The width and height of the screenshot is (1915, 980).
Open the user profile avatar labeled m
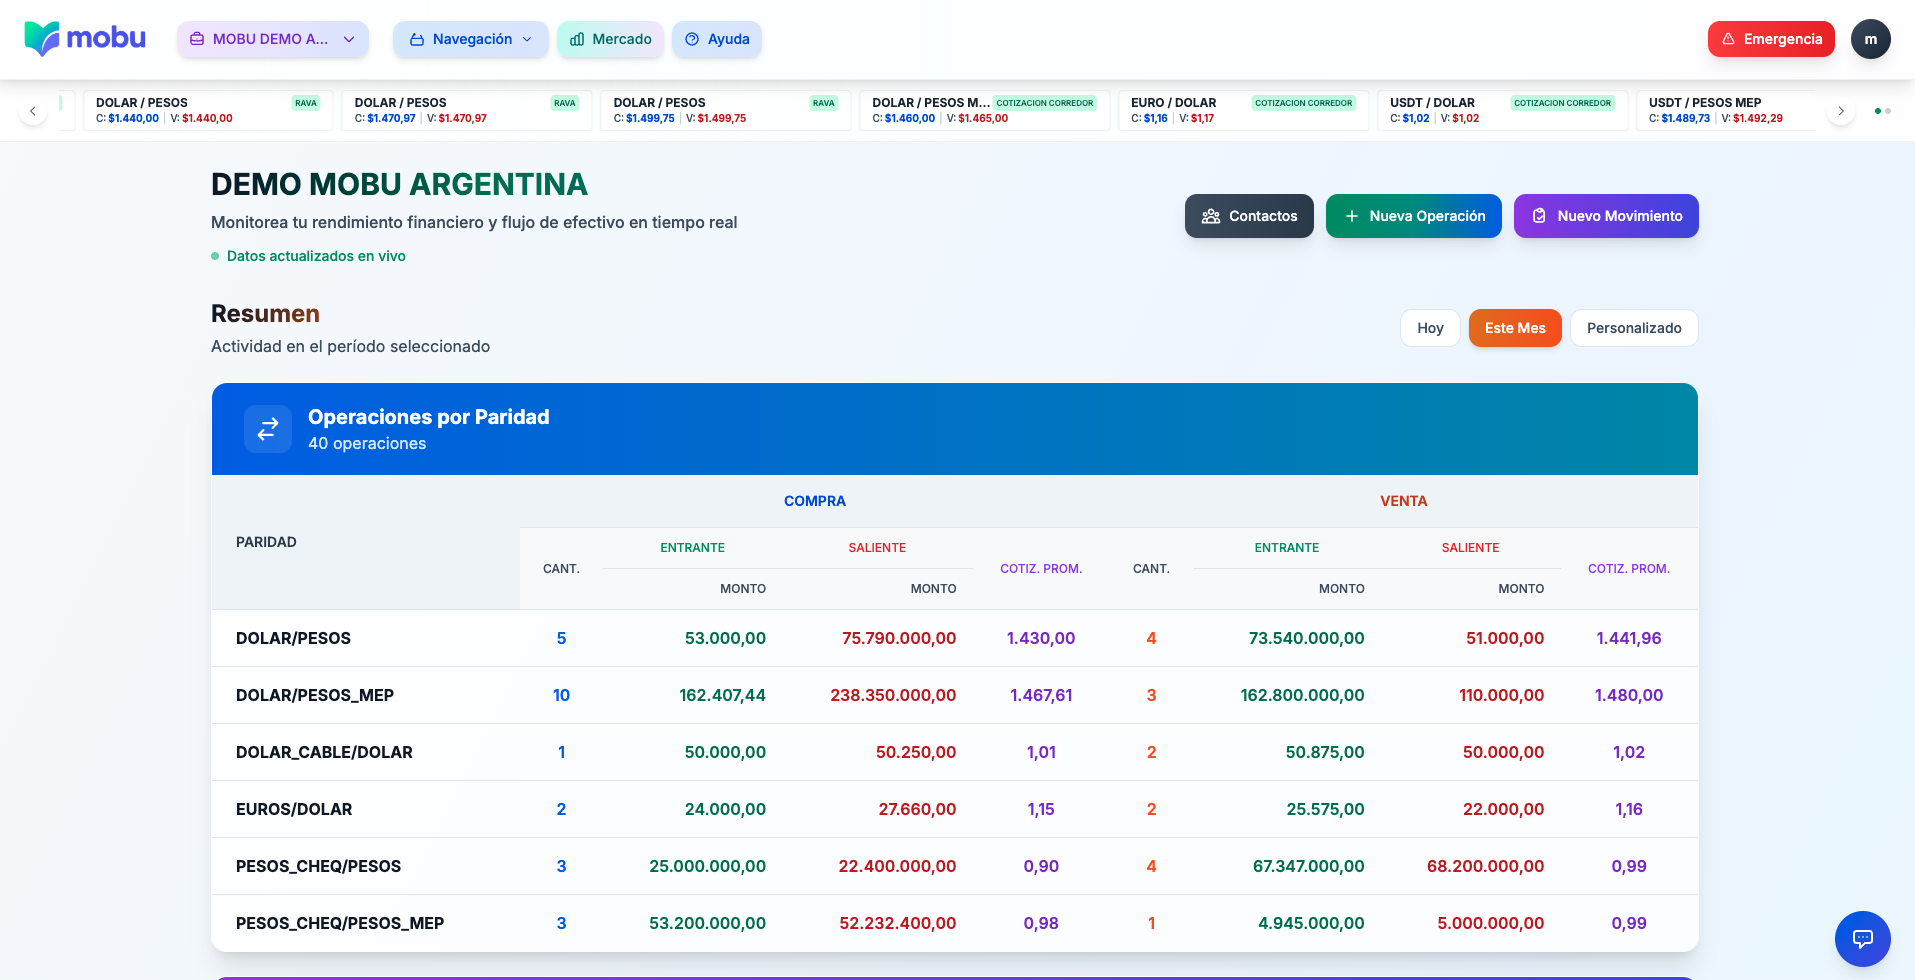[1870, 39]
